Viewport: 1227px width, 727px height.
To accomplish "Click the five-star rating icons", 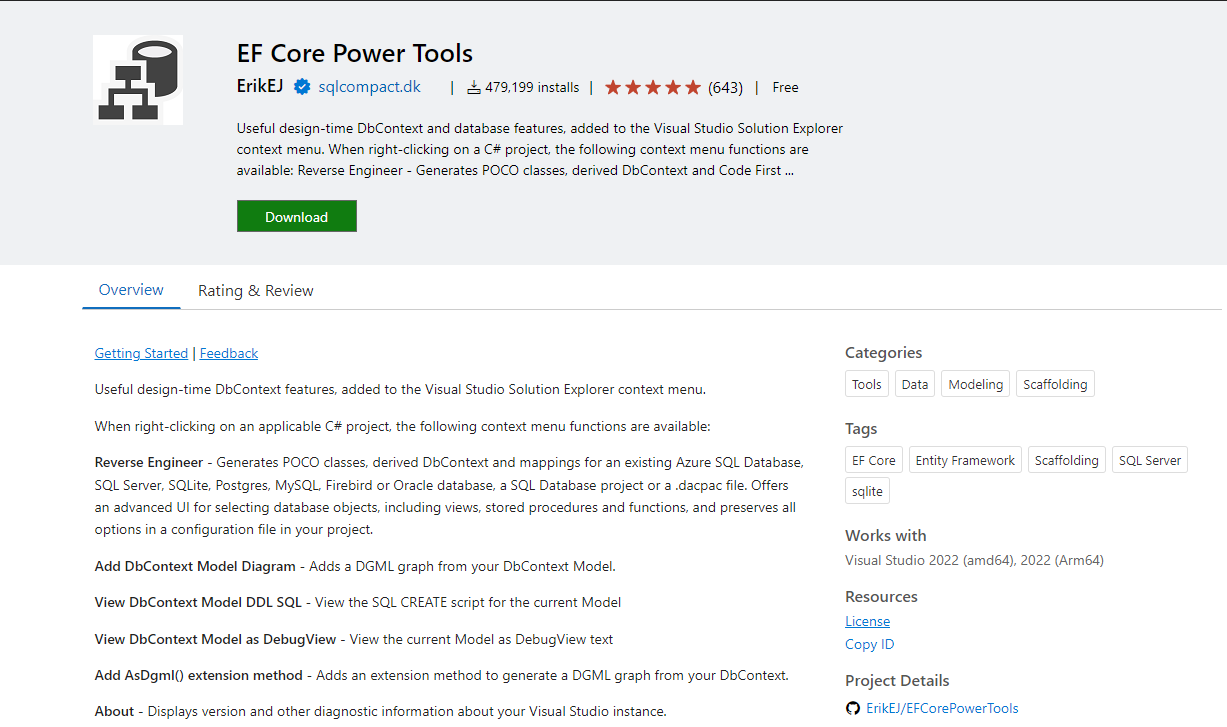I will tap(653, 88).
